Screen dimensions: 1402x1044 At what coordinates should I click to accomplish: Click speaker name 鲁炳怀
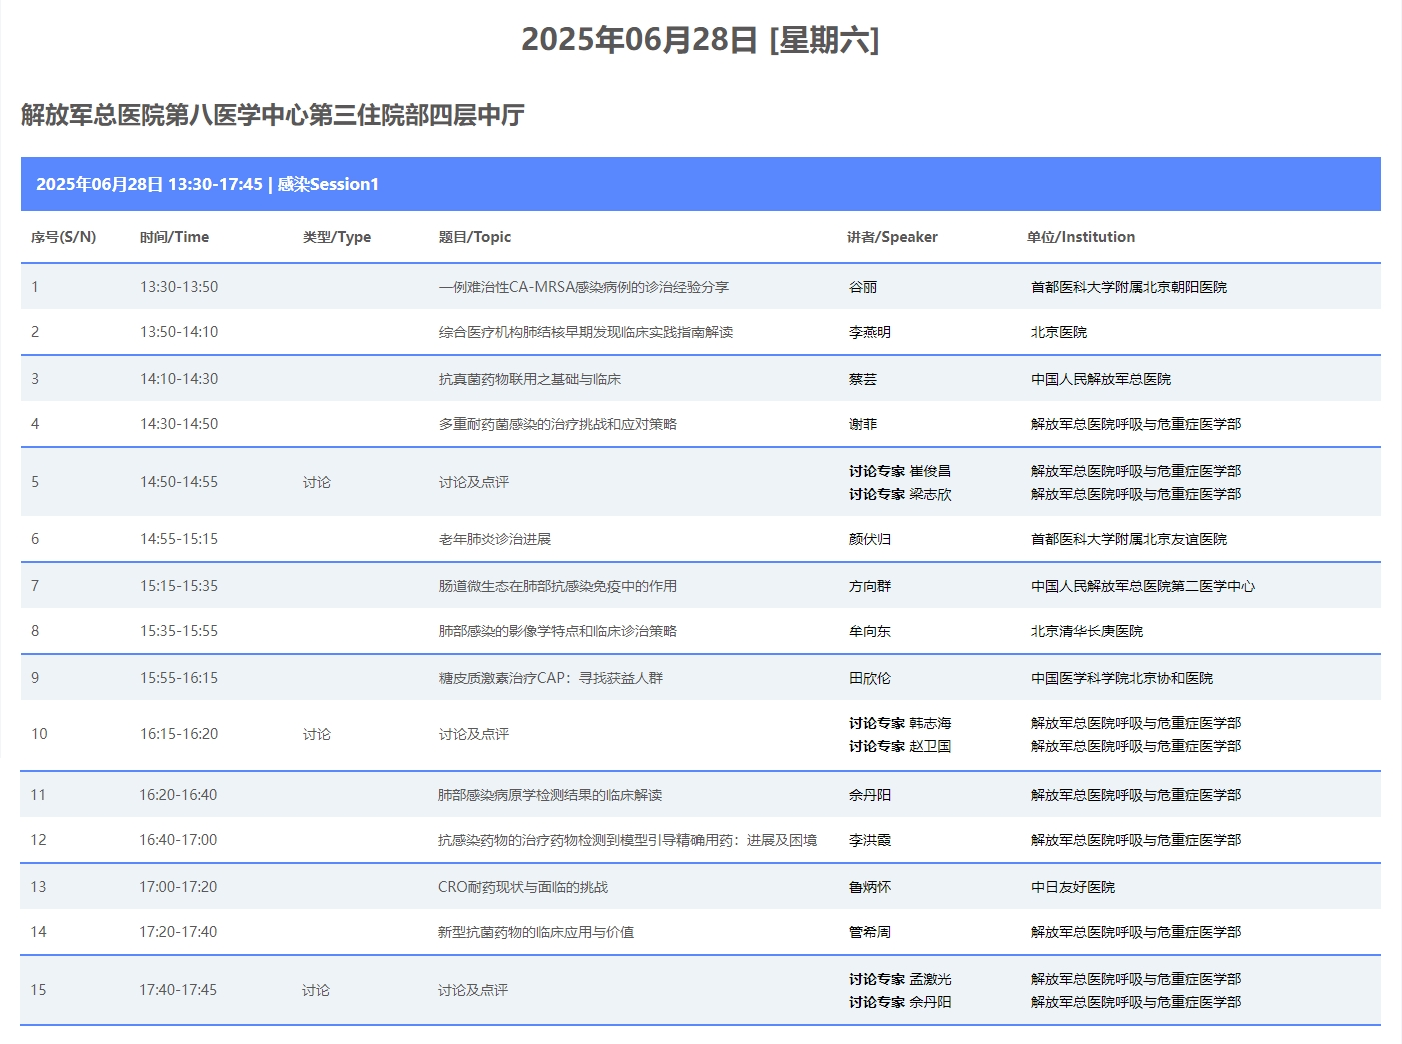tap(870, 887)
